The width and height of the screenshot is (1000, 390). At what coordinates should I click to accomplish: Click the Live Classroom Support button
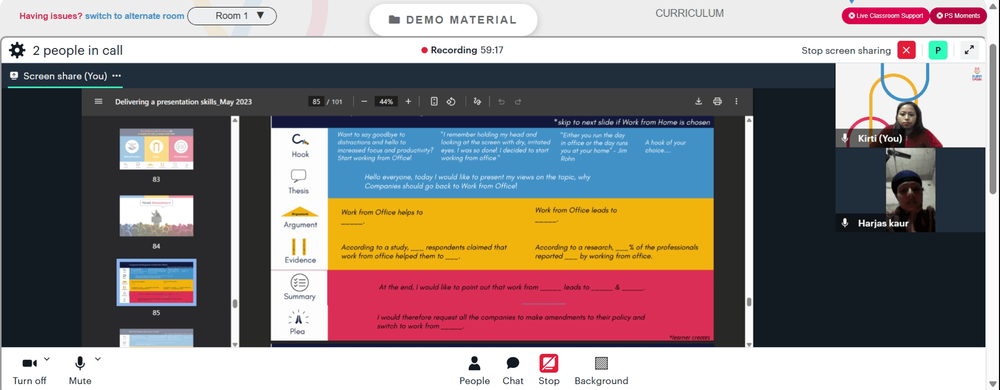click(x=886, y=16)
